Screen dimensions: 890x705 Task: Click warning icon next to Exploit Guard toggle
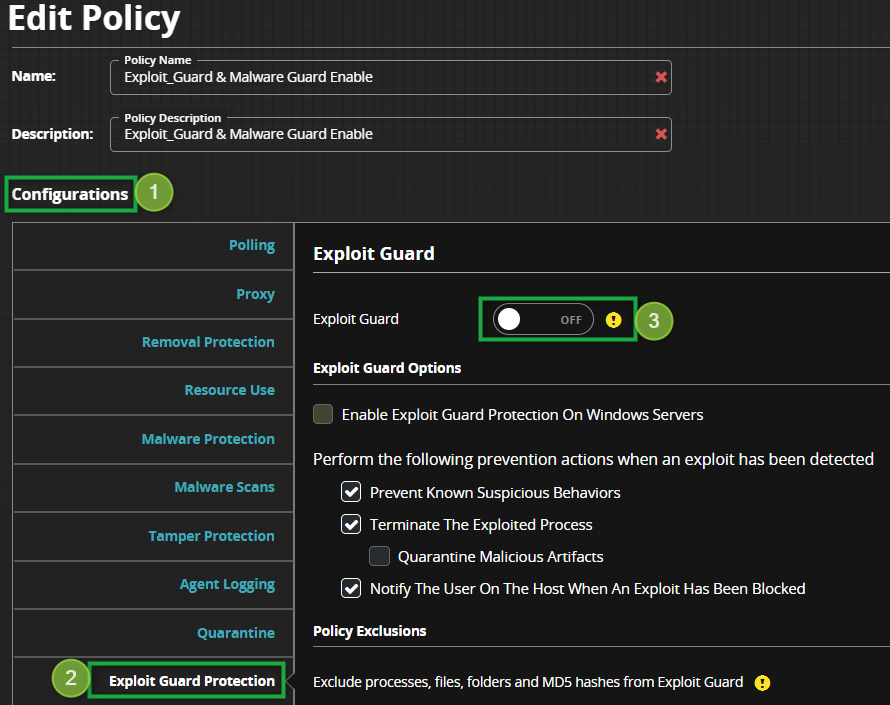click(614, 320)
